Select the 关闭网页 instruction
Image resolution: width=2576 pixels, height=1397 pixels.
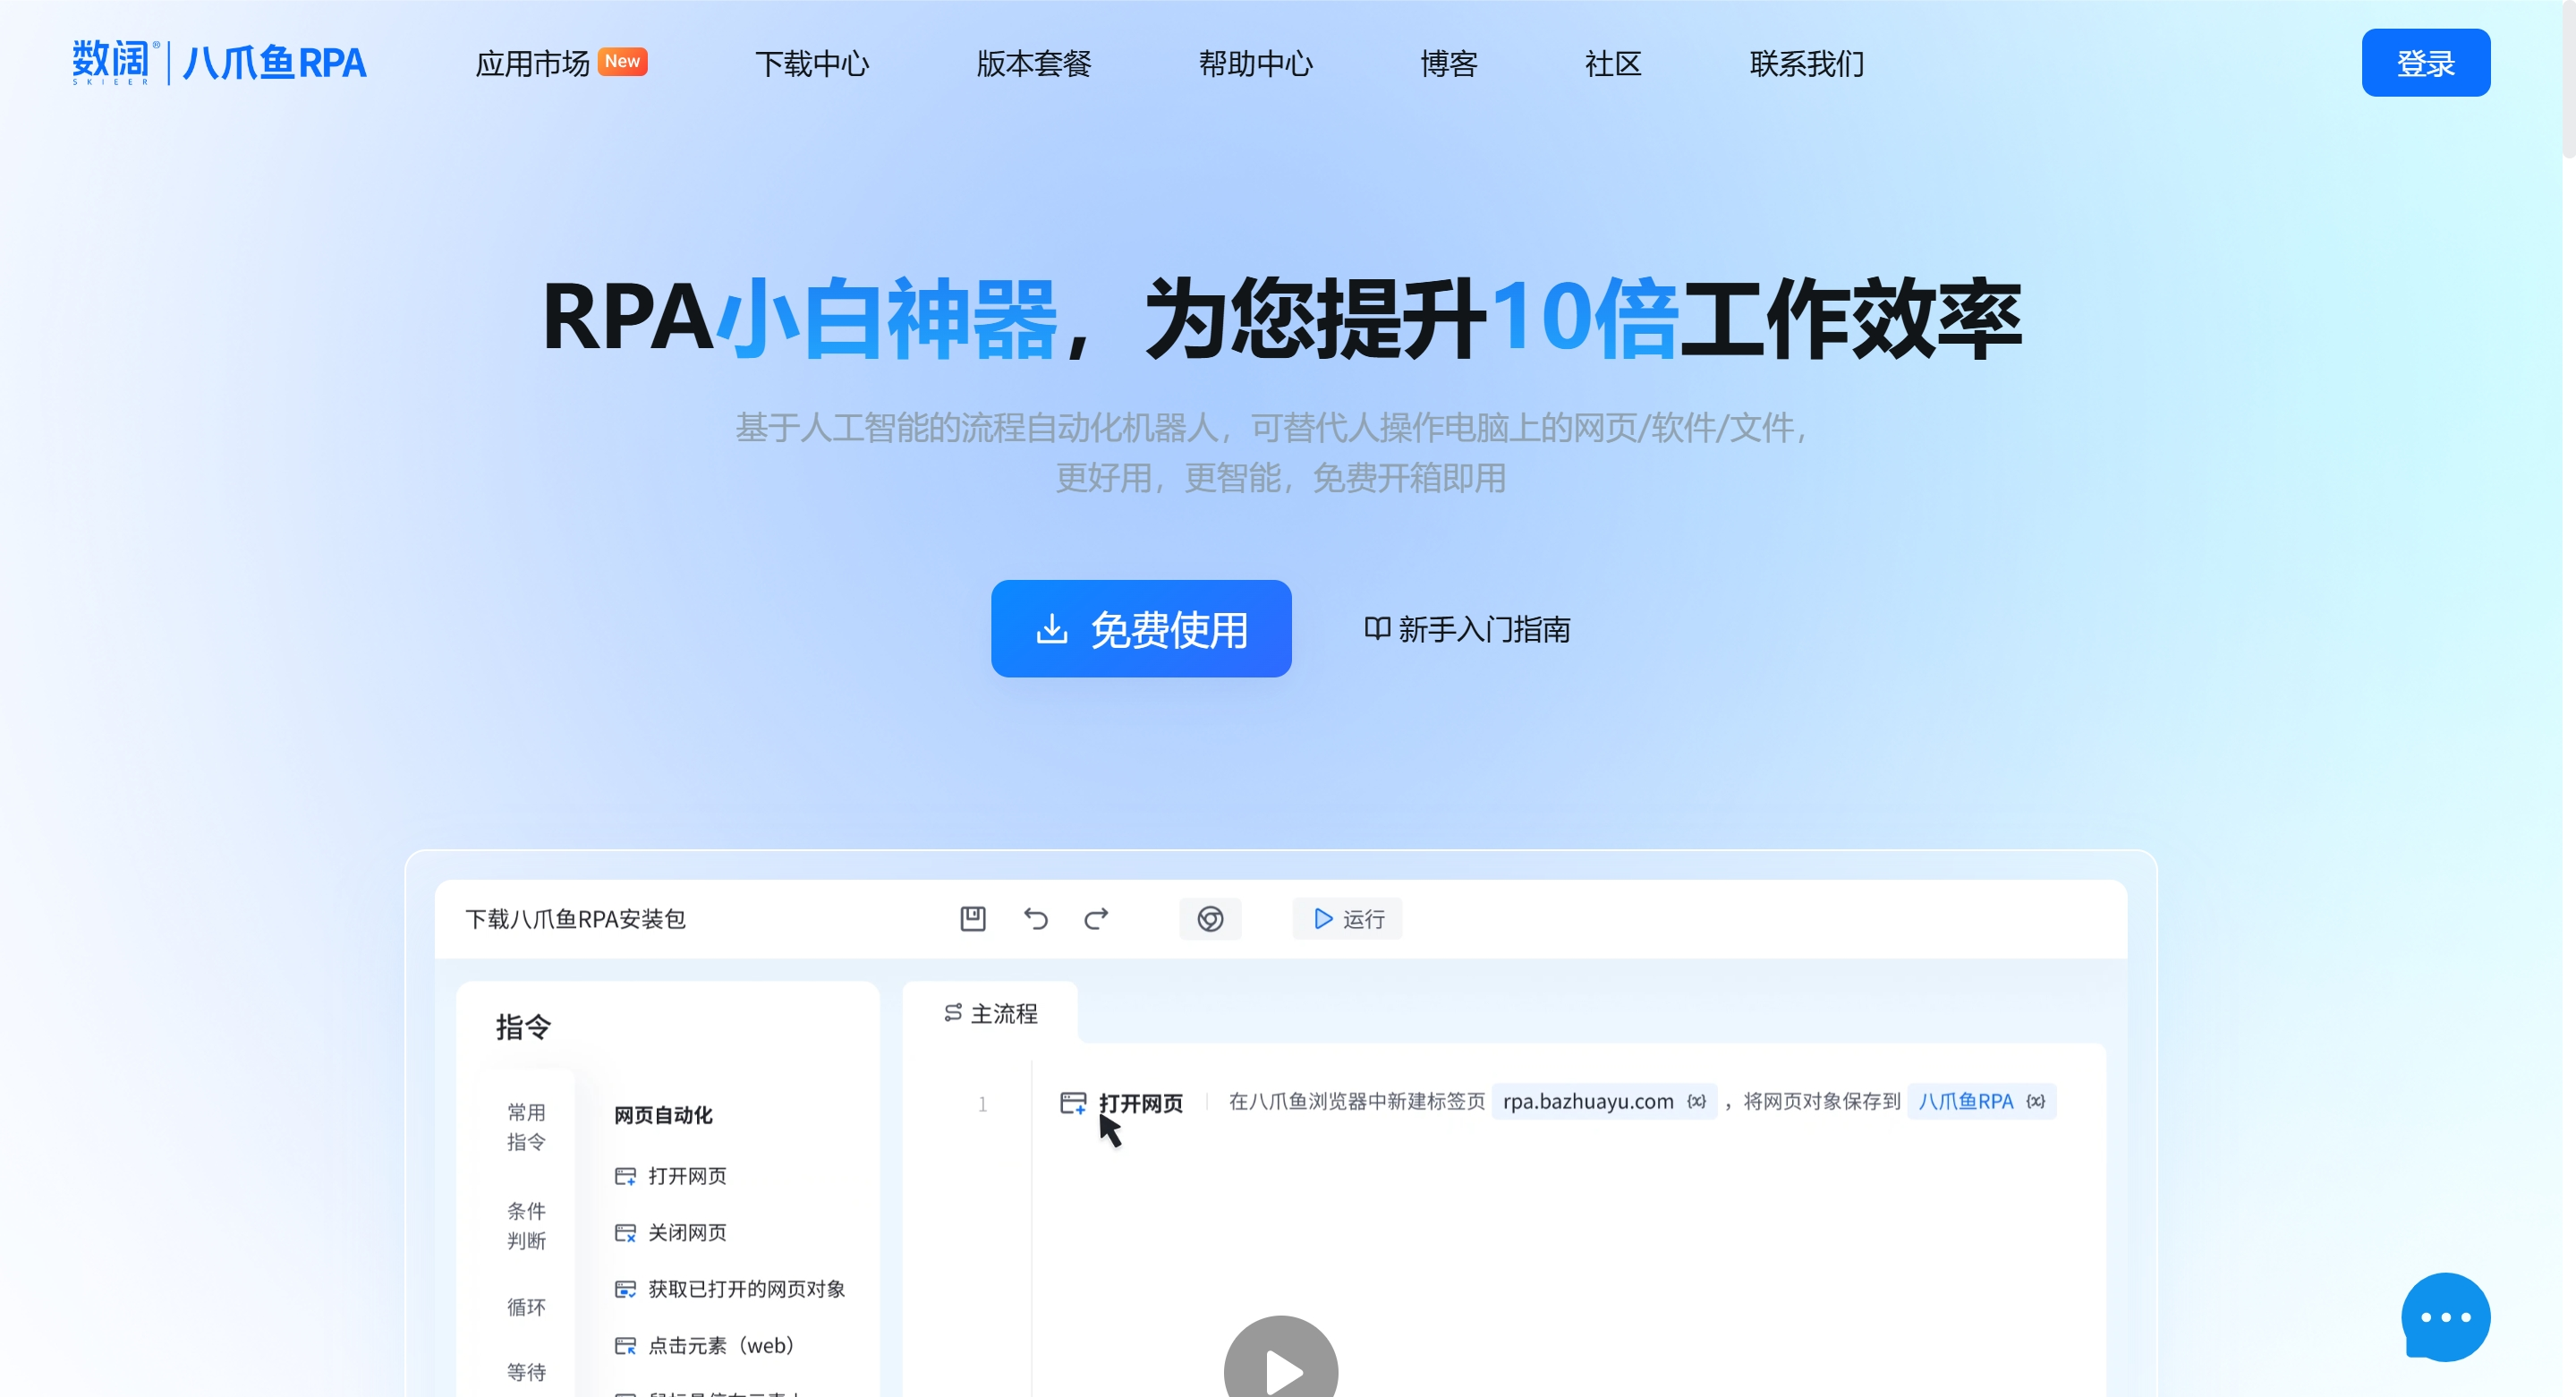pos(686,1233)
